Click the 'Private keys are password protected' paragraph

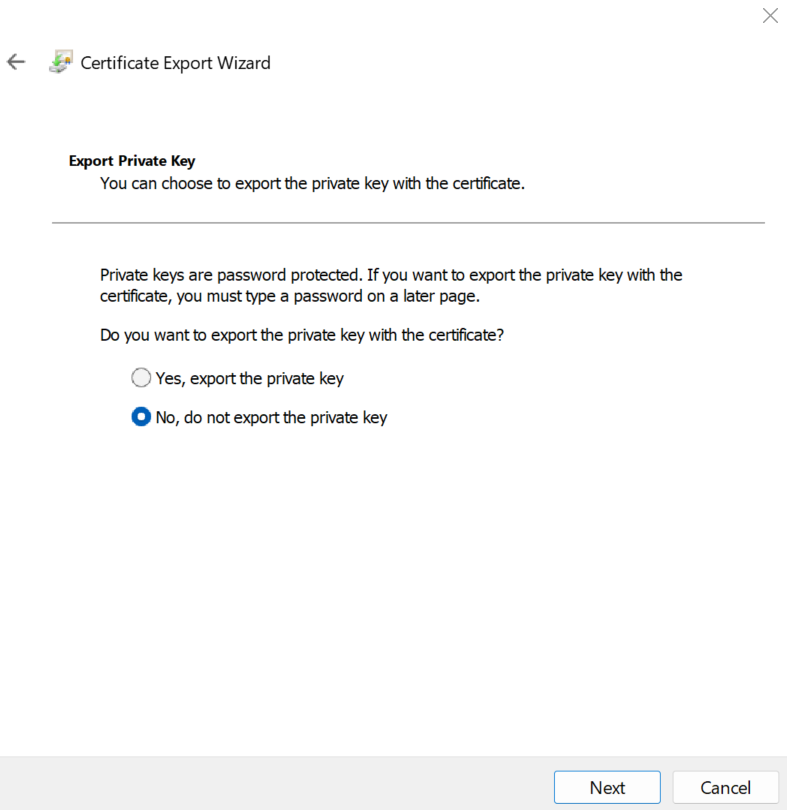(x=391, y=285)
